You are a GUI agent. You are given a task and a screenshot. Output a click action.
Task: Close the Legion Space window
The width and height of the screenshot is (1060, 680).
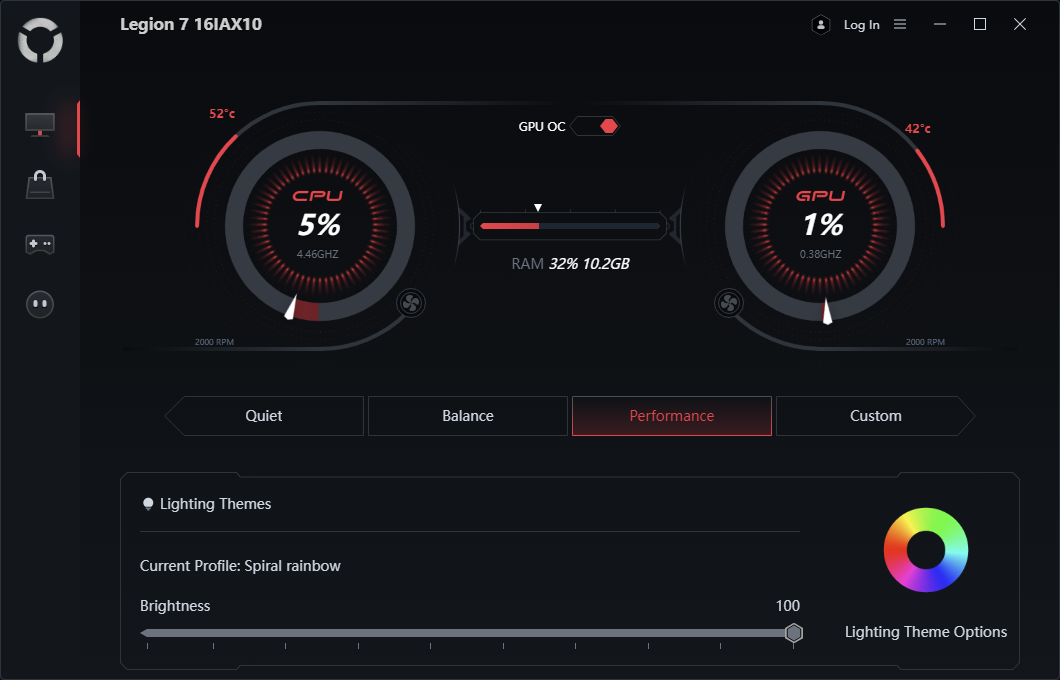coord(1019,24)
